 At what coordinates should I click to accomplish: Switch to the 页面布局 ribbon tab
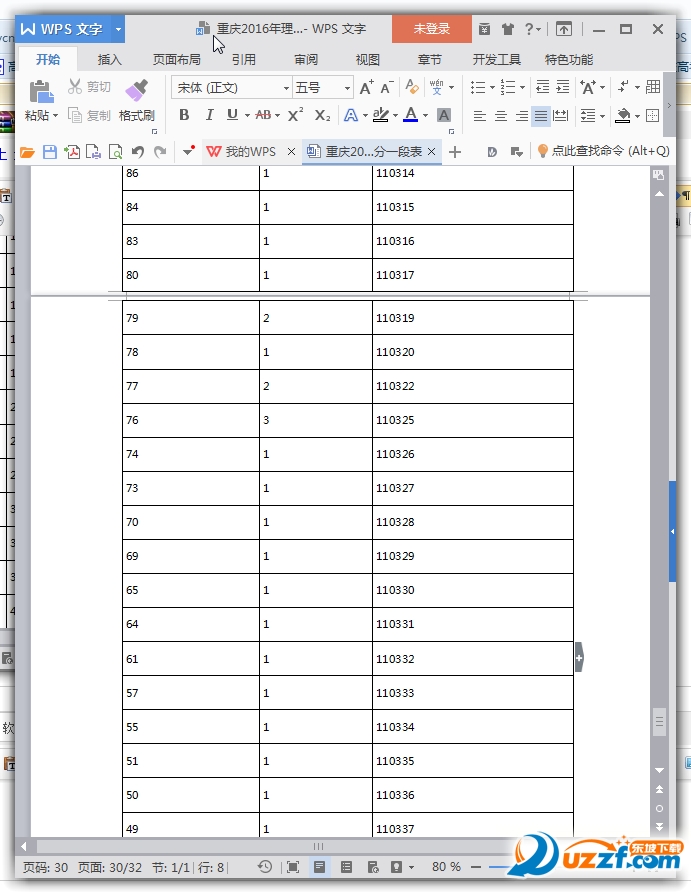[x=177, y=59]
